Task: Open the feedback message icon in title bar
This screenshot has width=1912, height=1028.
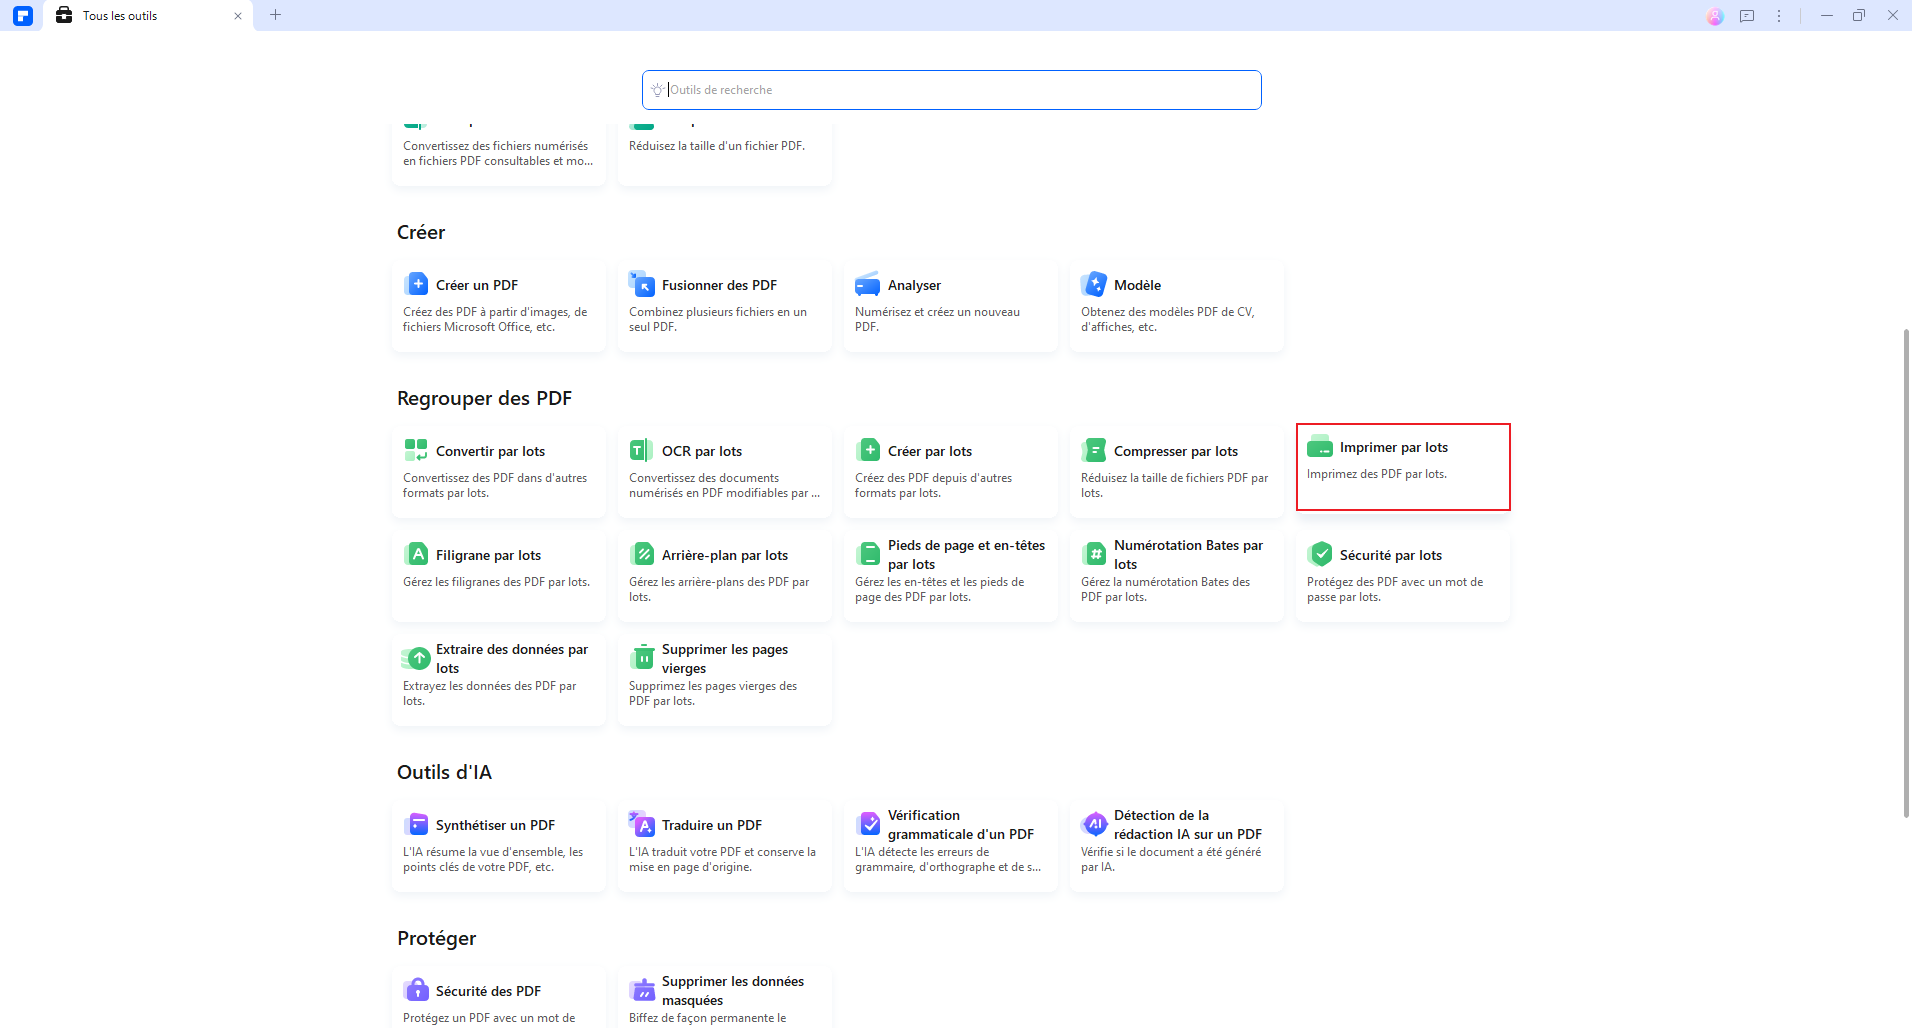Action: tap(1747, 16)
